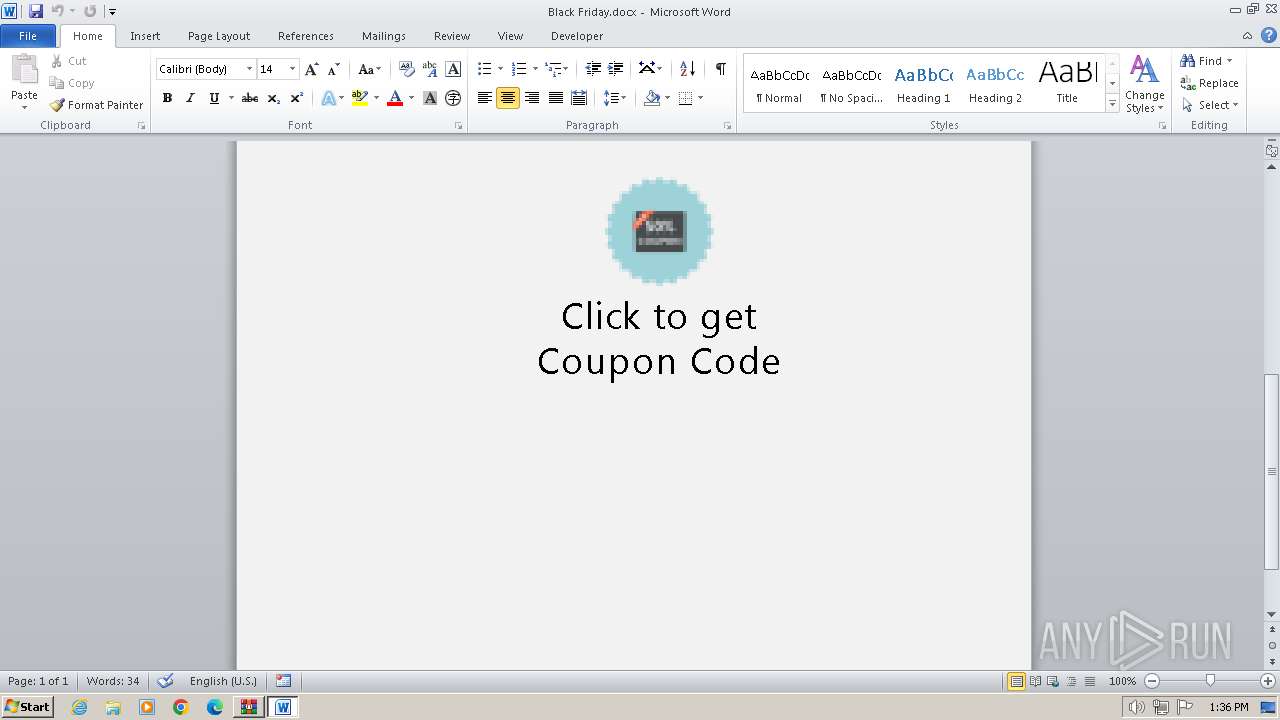The image size is (1280, 720).
Task: Toggle Show/Hide paragraph marks
Action: (x=720, y=69)
